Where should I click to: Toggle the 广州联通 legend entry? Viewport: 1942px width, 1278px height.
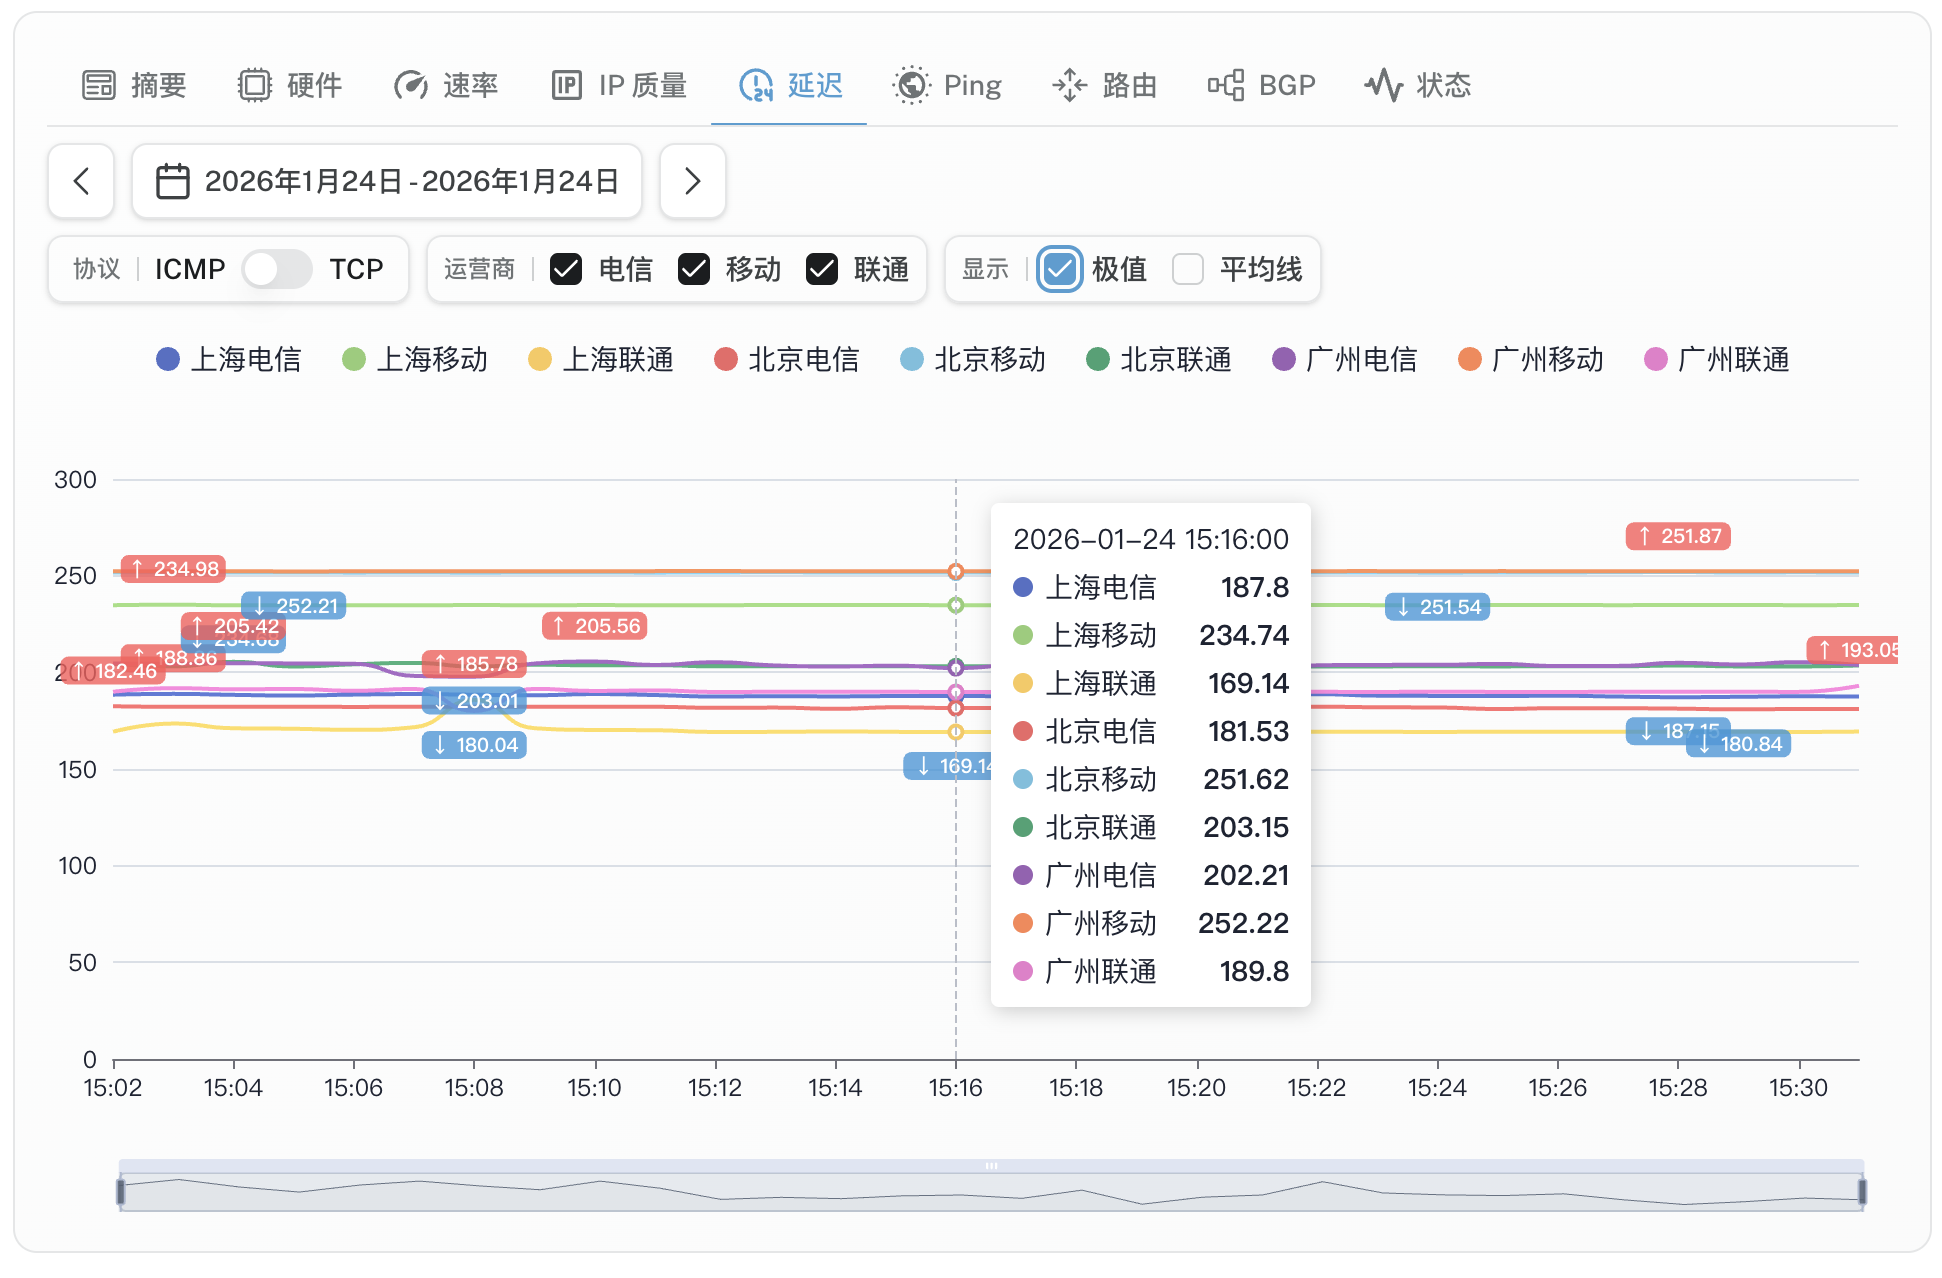click(1716, 360)
